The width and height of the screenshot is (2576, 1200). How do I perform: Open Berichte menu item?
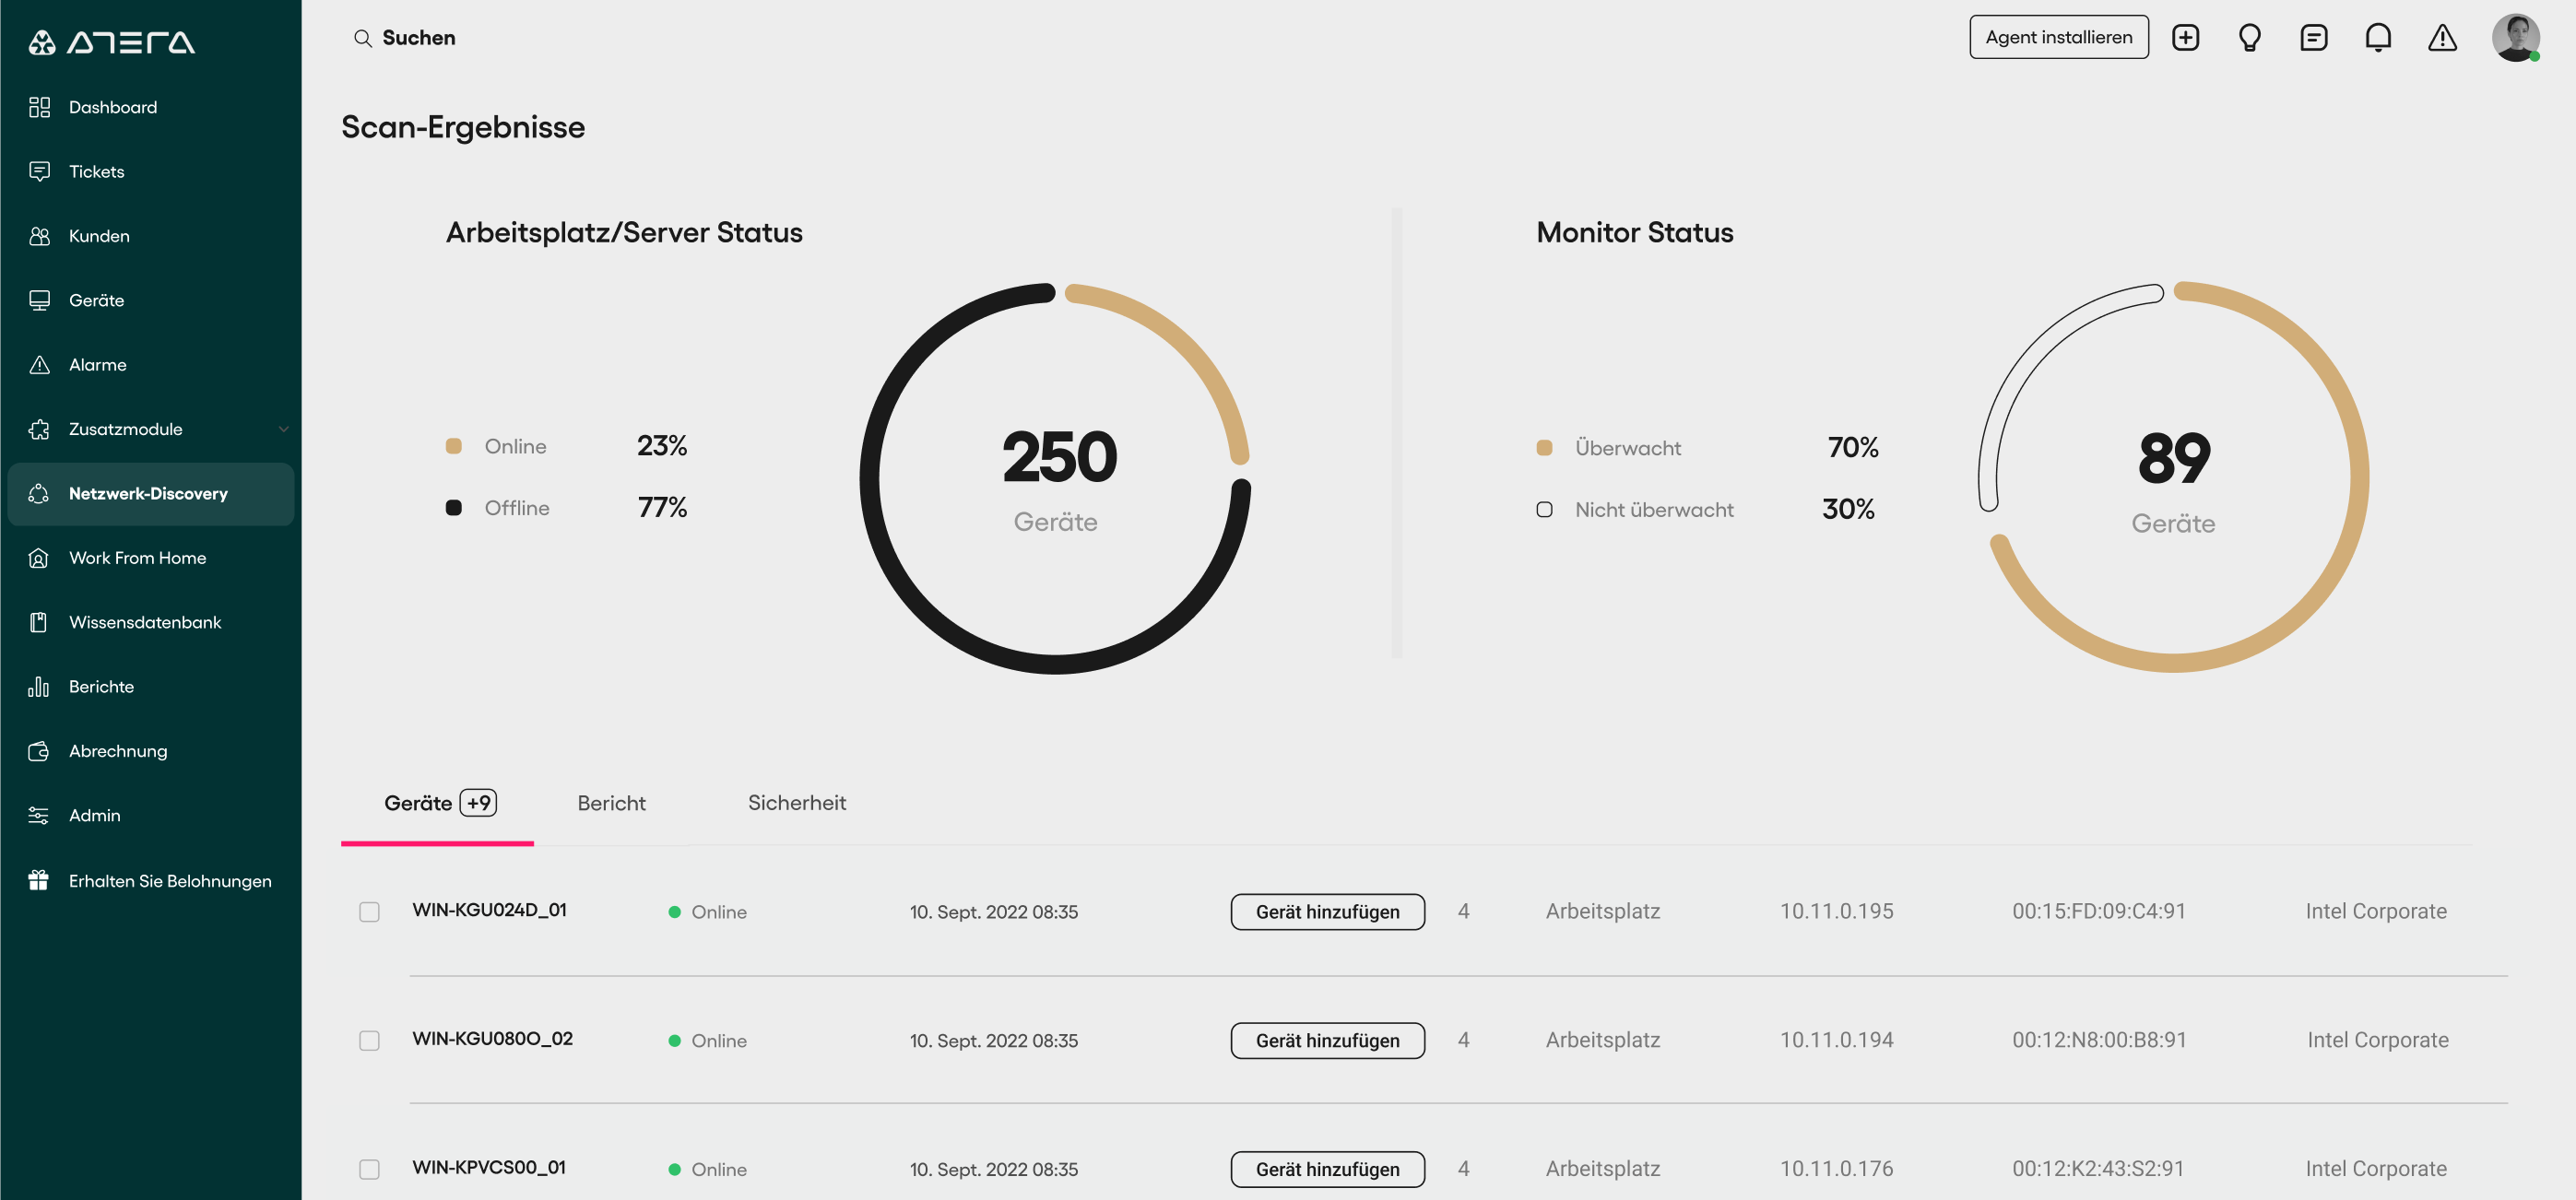click(150, 687)
